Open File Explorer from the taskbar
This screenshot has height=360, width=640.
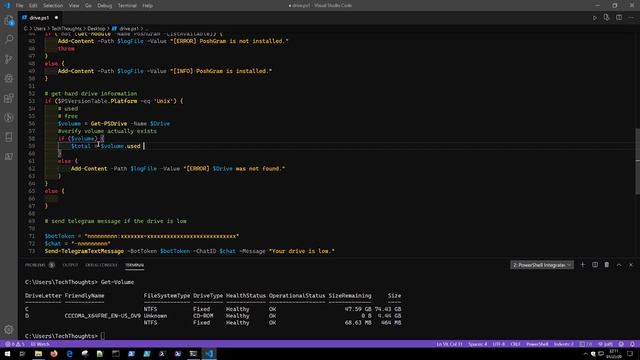(38, 353)
